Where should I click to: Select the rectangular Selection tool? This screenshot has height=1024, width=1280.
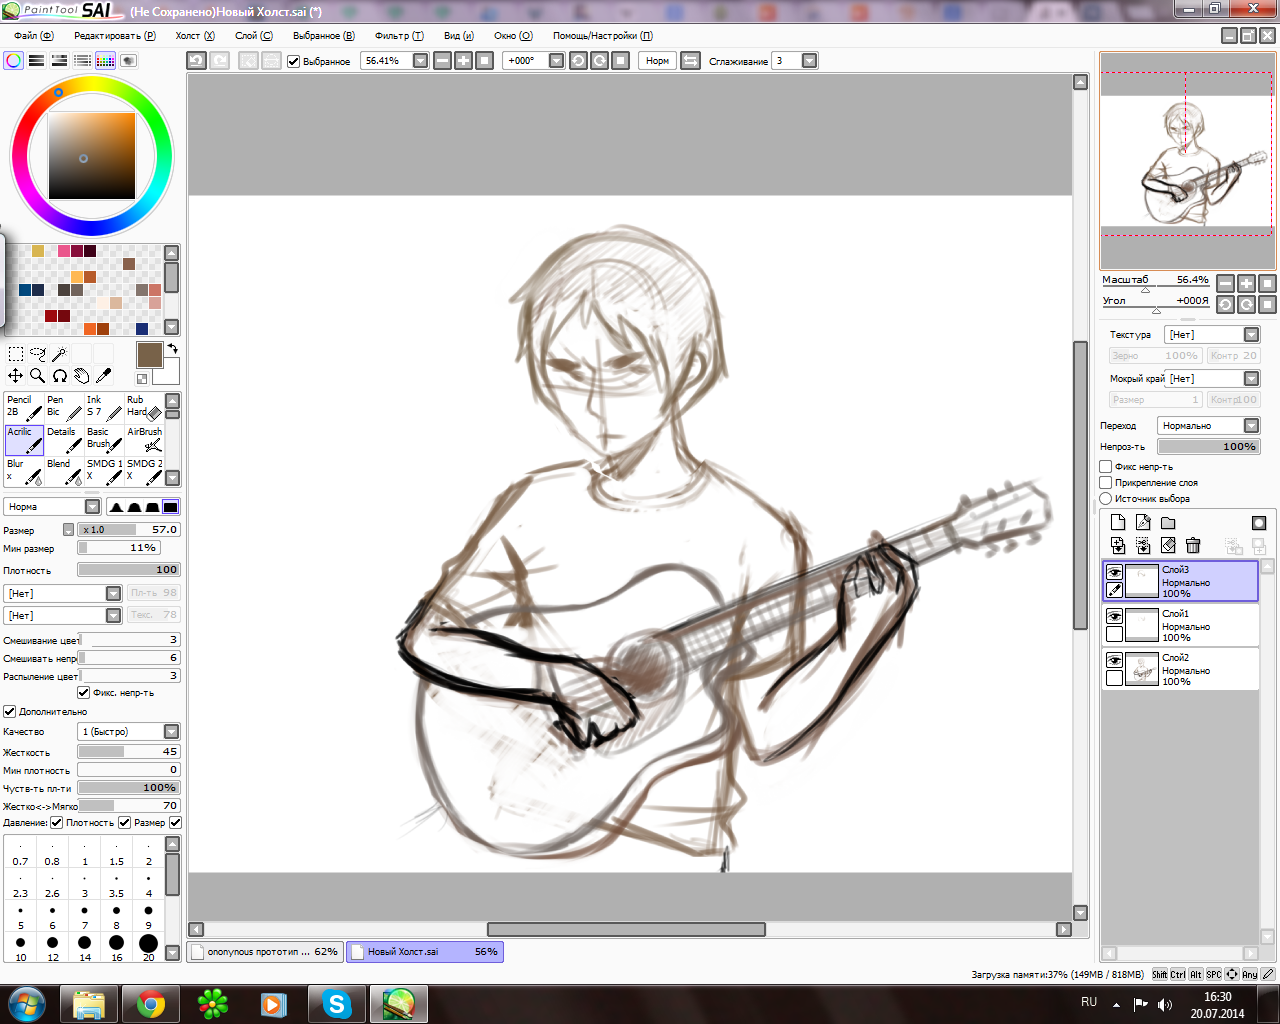tap(16, 354)
